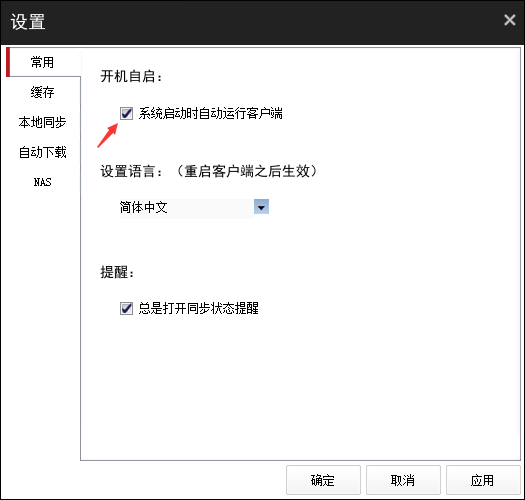Click the red arrow annotation

pos(108,135)
